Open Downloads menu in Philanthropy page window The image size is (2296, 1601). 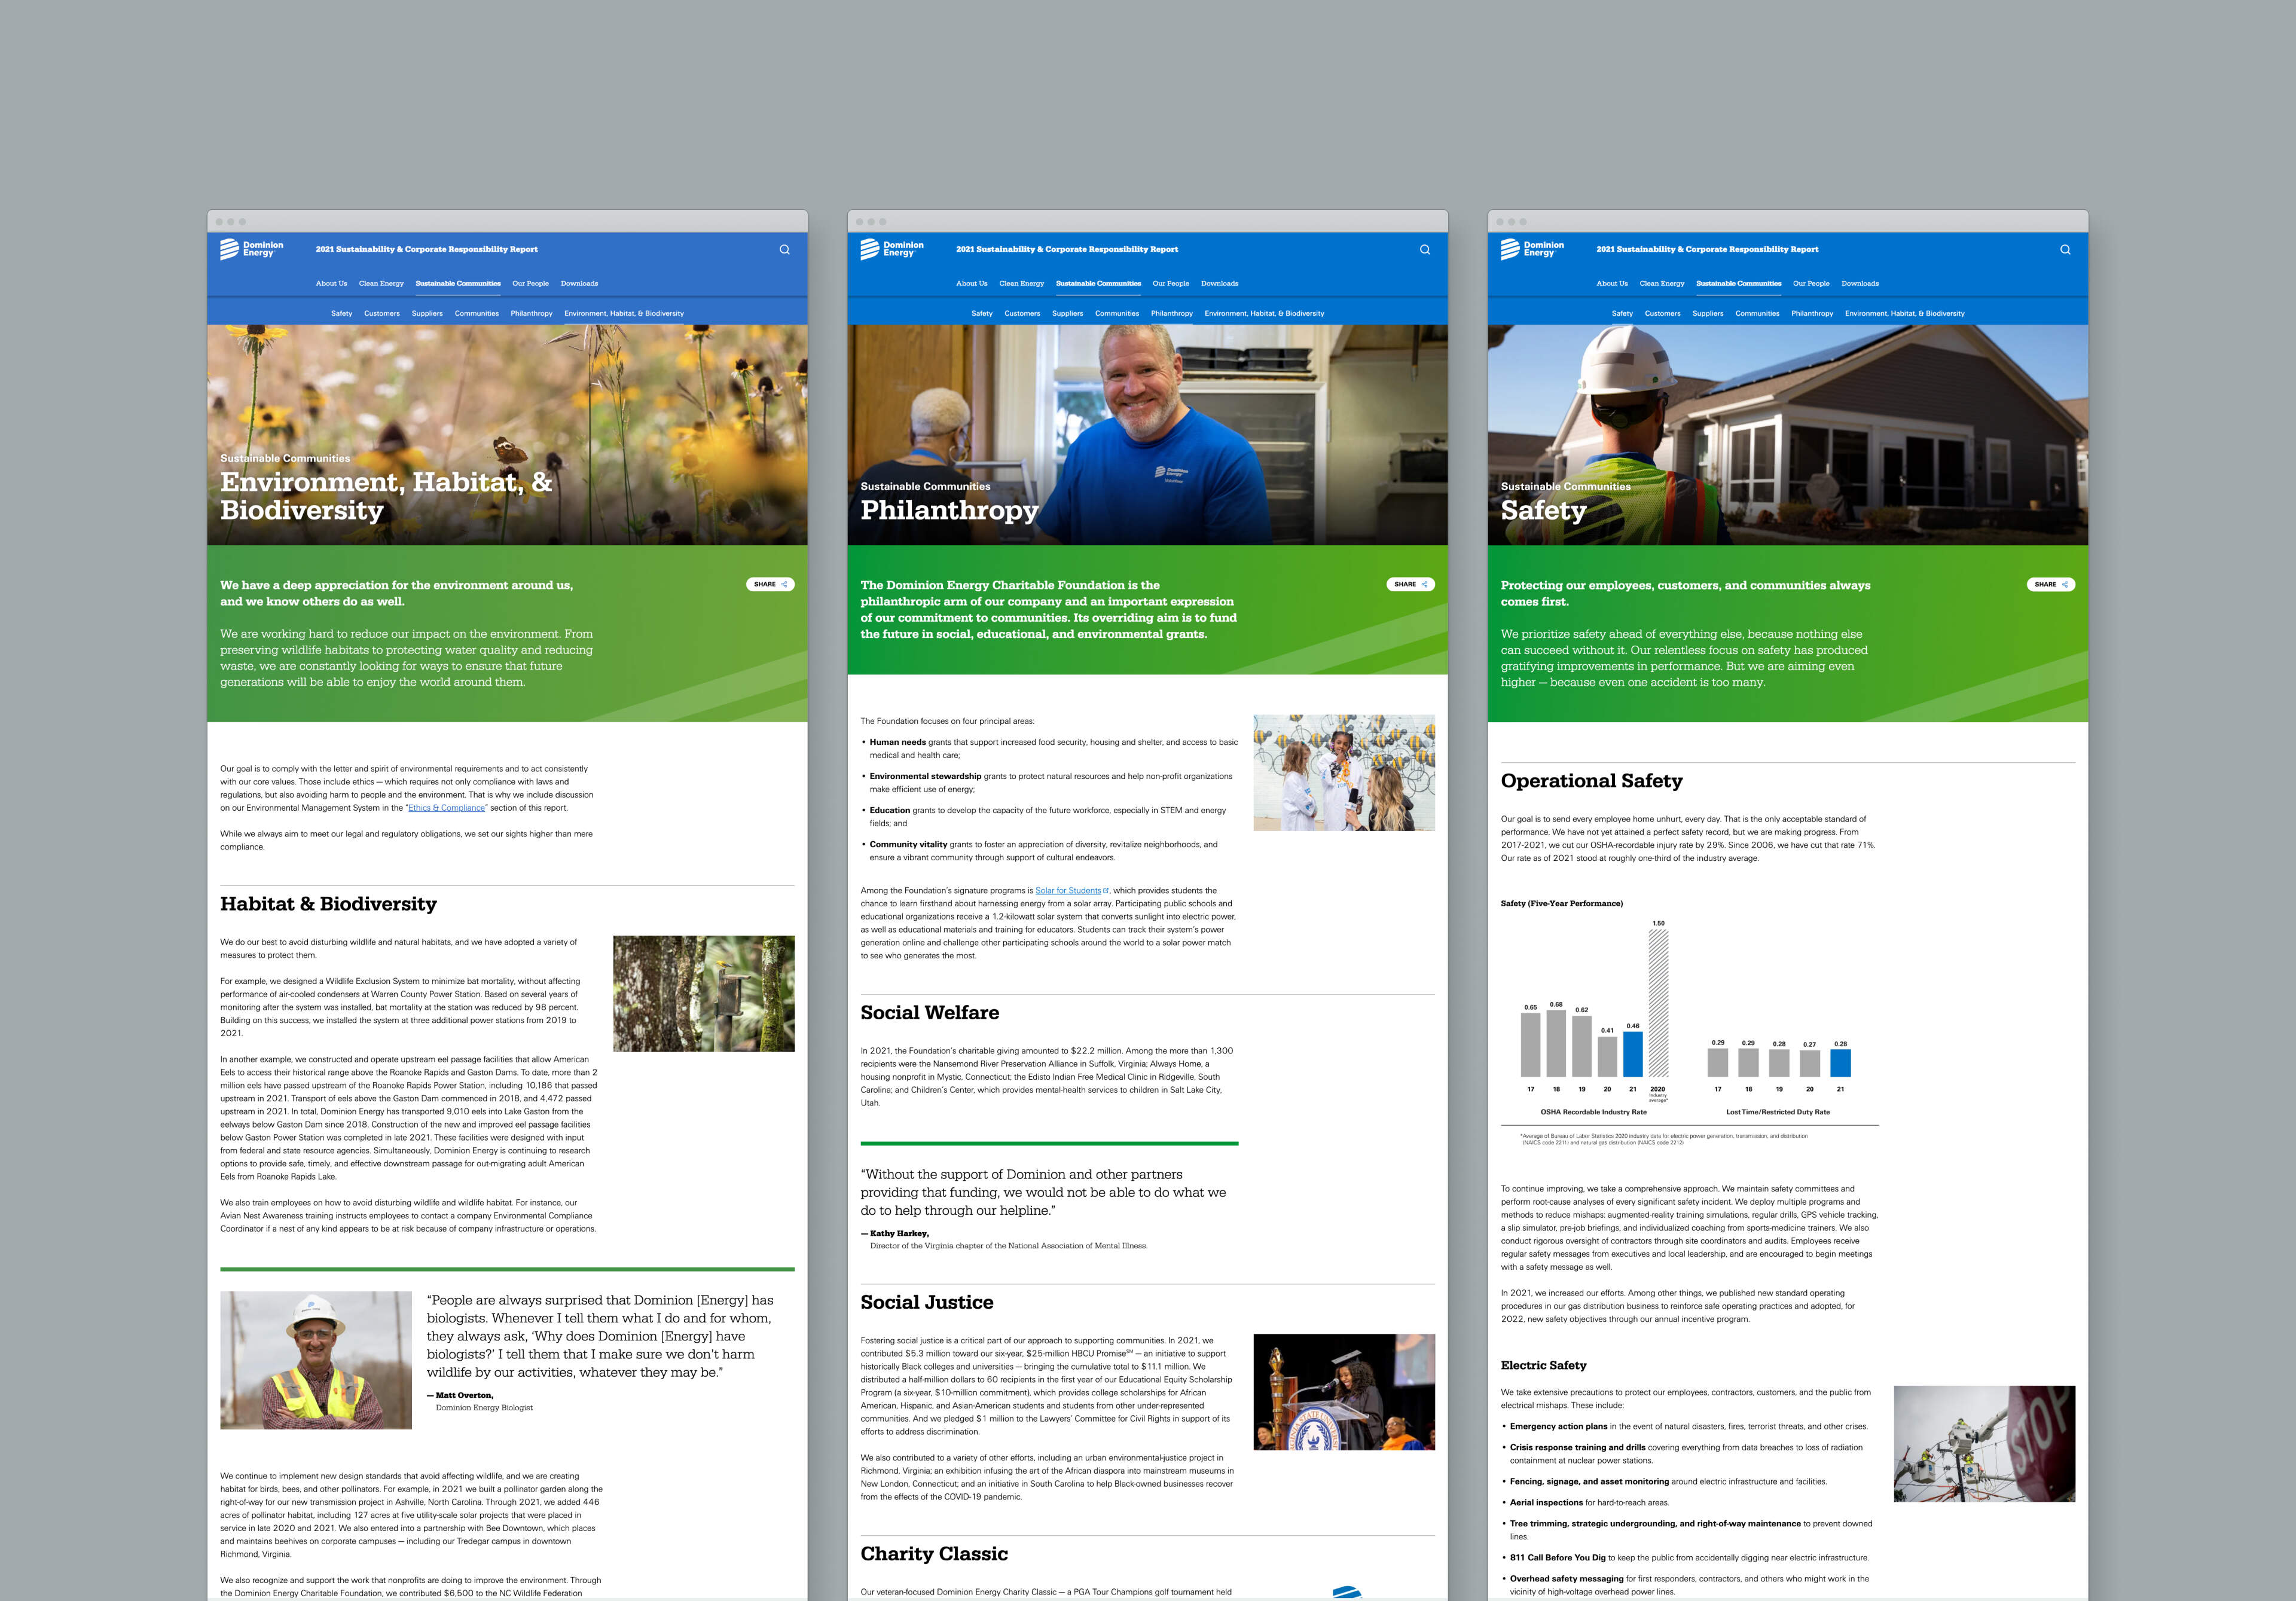(1219, 283)
